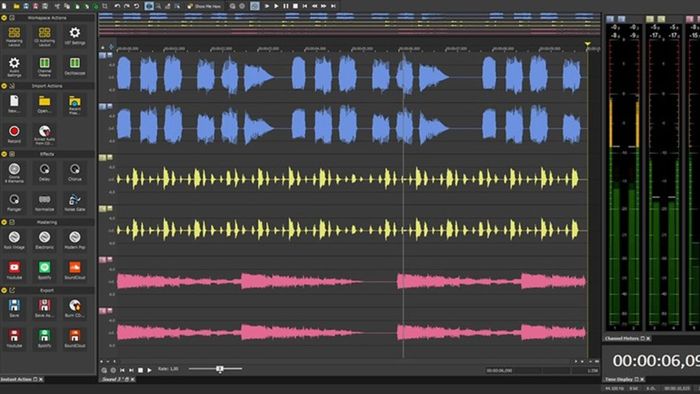Start recording with the Record action
The width and height of the screenshot is (700, 394).
[x=14, y=134]
